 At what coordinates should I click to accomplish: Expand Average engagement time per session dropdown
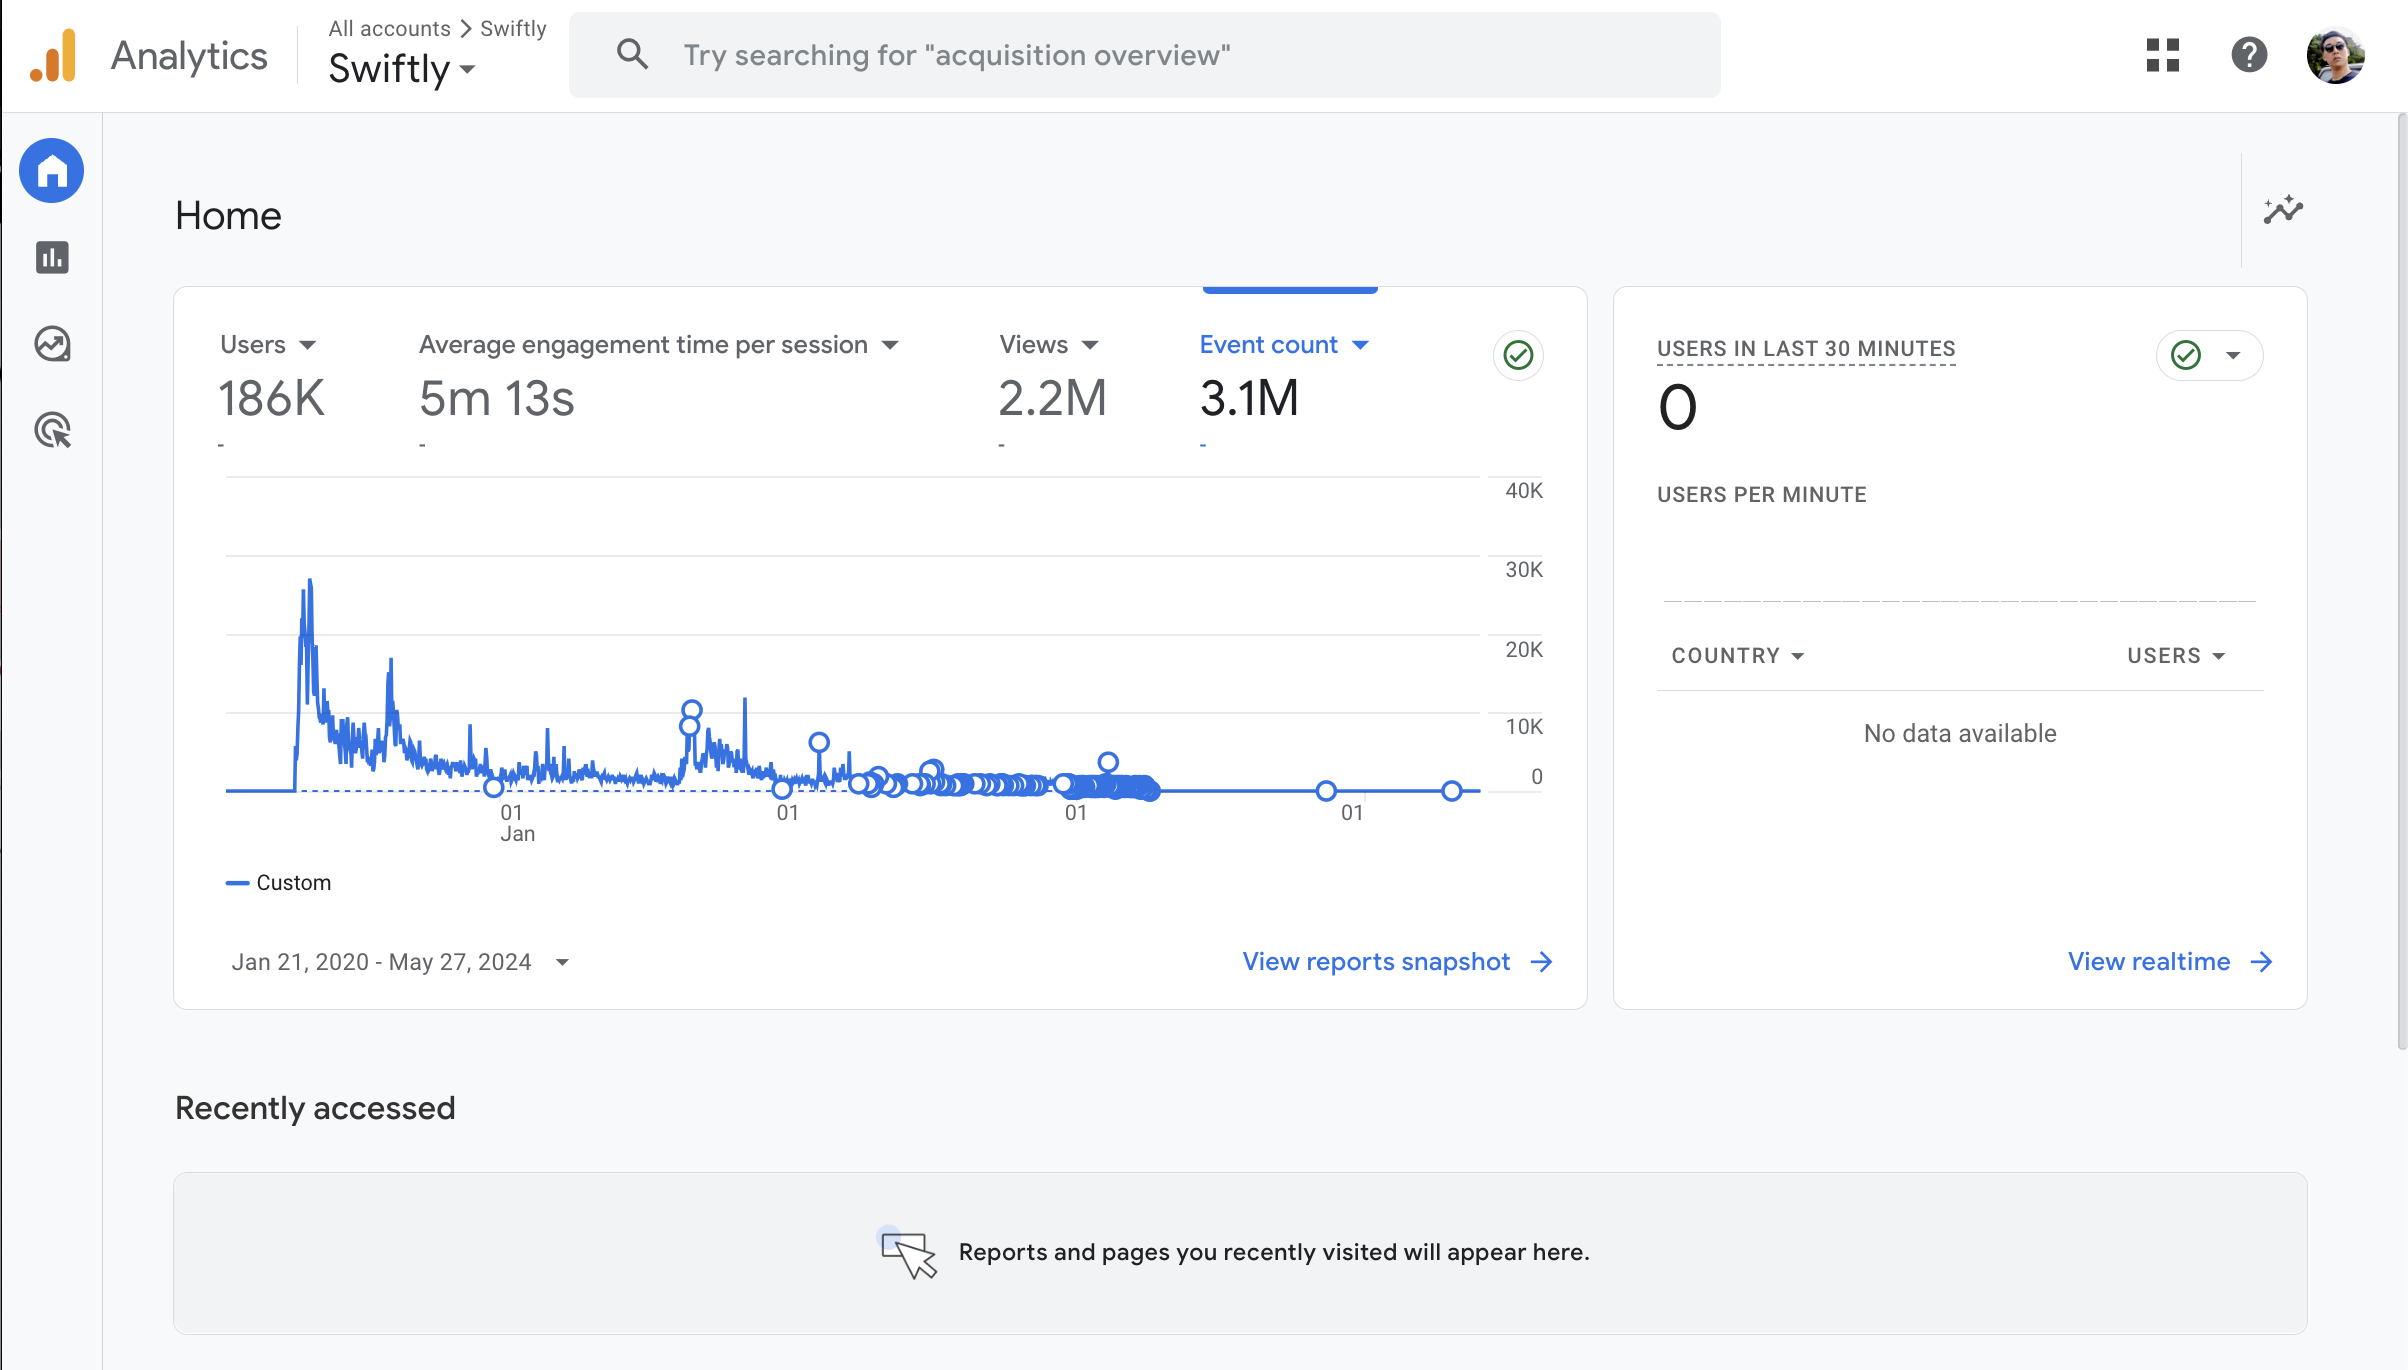coord(890,345)
